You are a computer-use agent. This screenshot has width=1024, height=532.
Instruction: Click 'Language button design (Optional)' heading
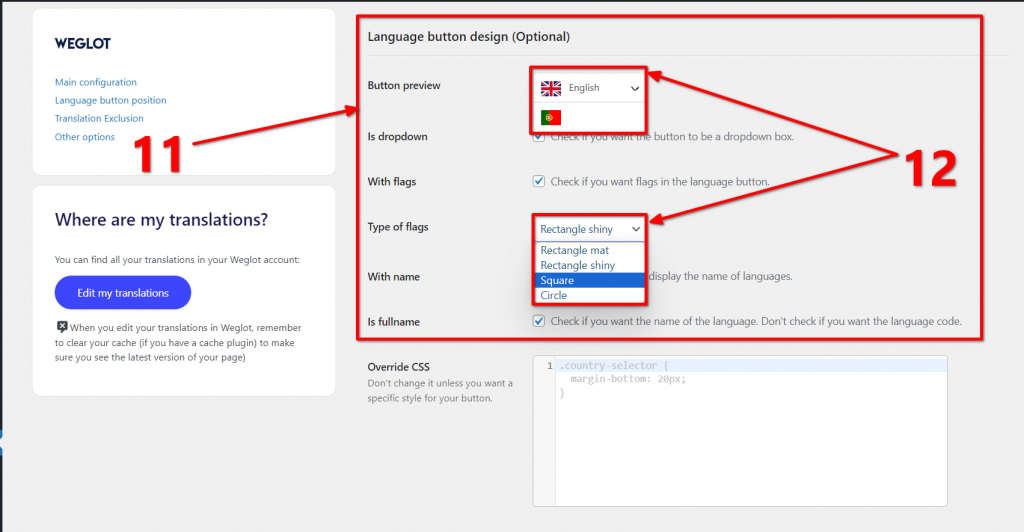[468, 37]
